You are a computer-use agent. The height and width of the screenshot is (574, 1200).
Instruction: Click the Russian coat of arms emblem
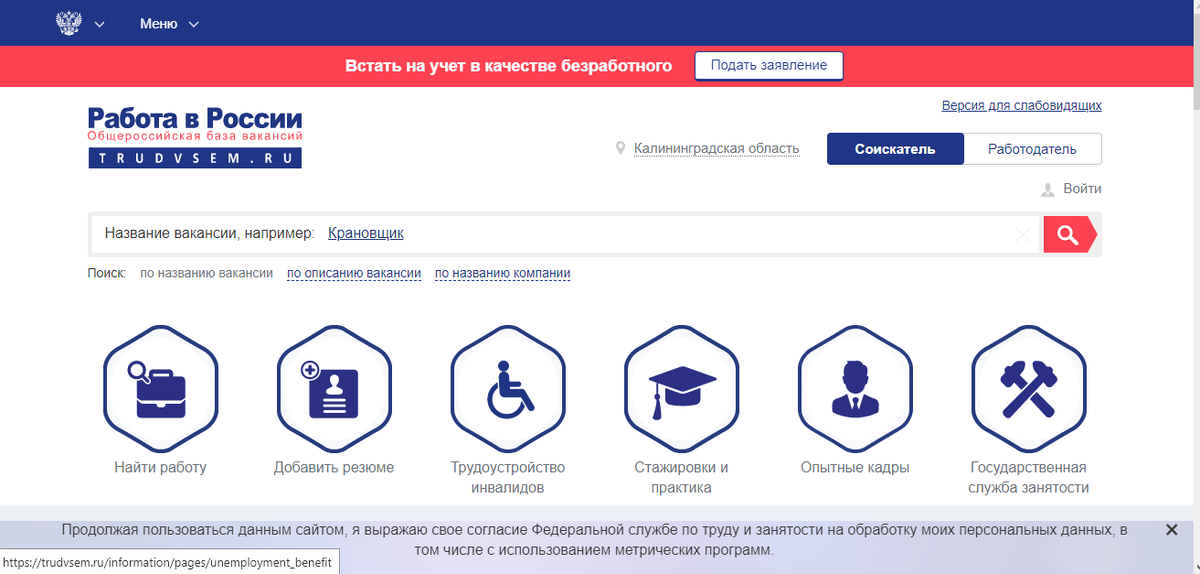coord(69,24)
